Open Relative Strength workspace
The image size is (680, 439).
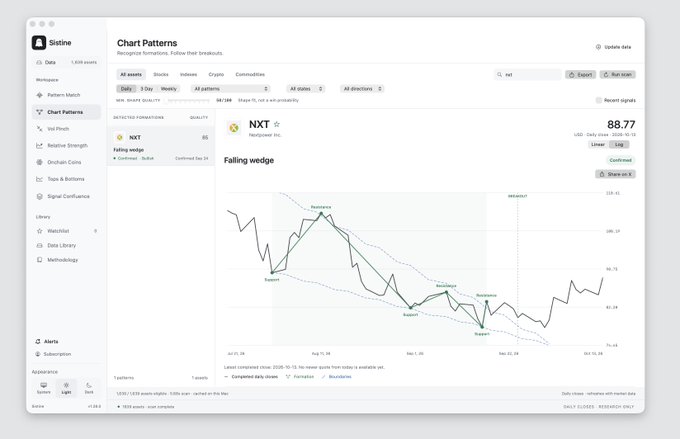(x=66, y=145)
